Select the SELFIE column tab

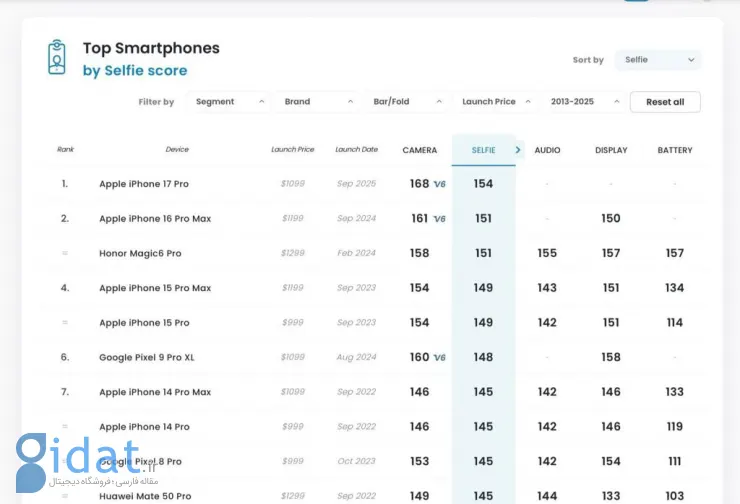click(483, 150)
